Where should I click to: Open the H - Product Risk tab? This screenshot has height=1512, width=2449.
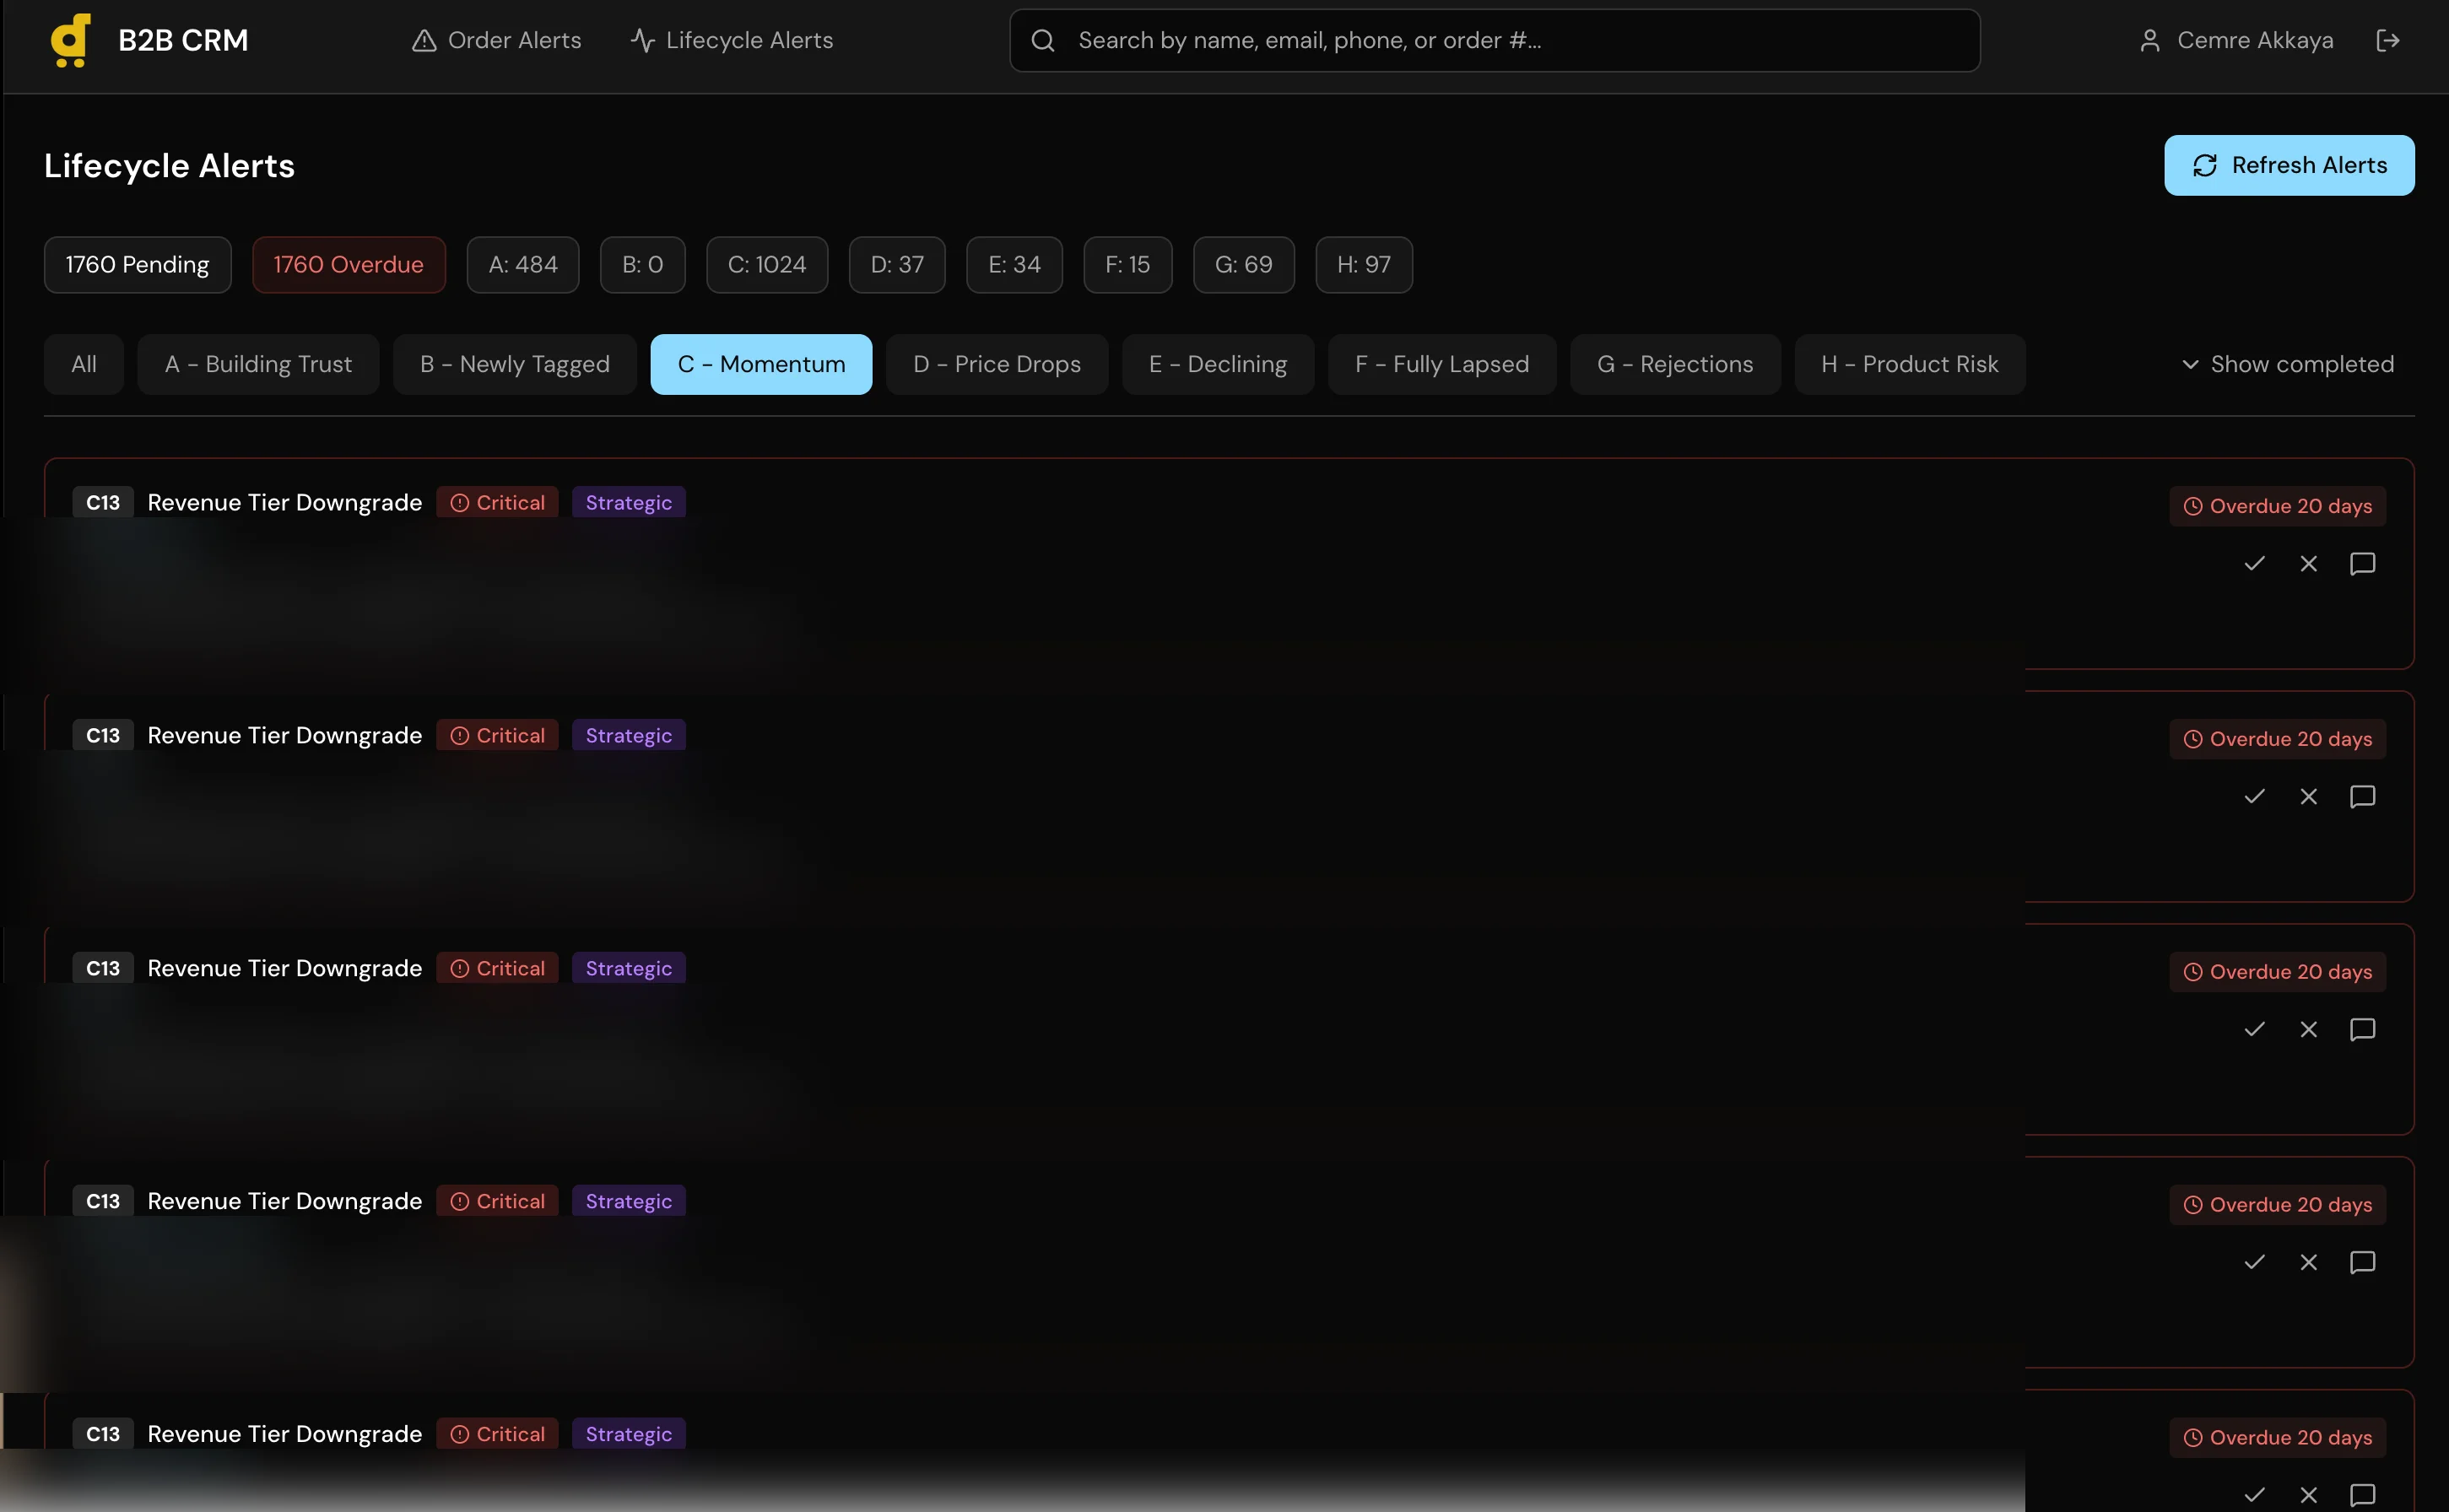click(1909, 364)
